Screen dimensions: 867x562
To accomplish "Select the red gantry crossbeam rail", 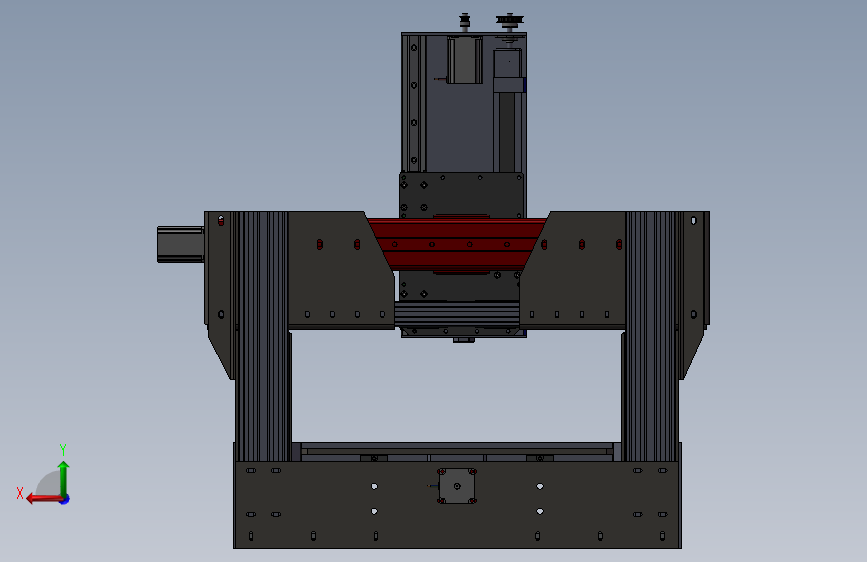I will point(457,244).
